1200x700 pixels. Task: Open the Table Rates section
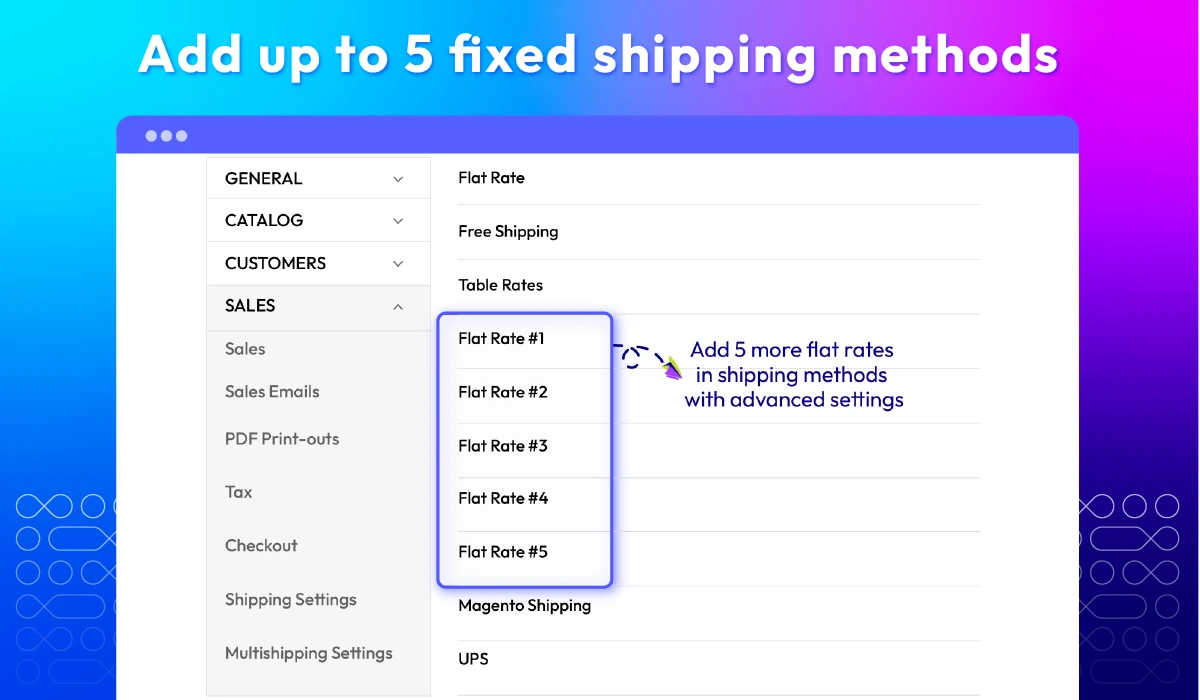click(x=500, y=285)
